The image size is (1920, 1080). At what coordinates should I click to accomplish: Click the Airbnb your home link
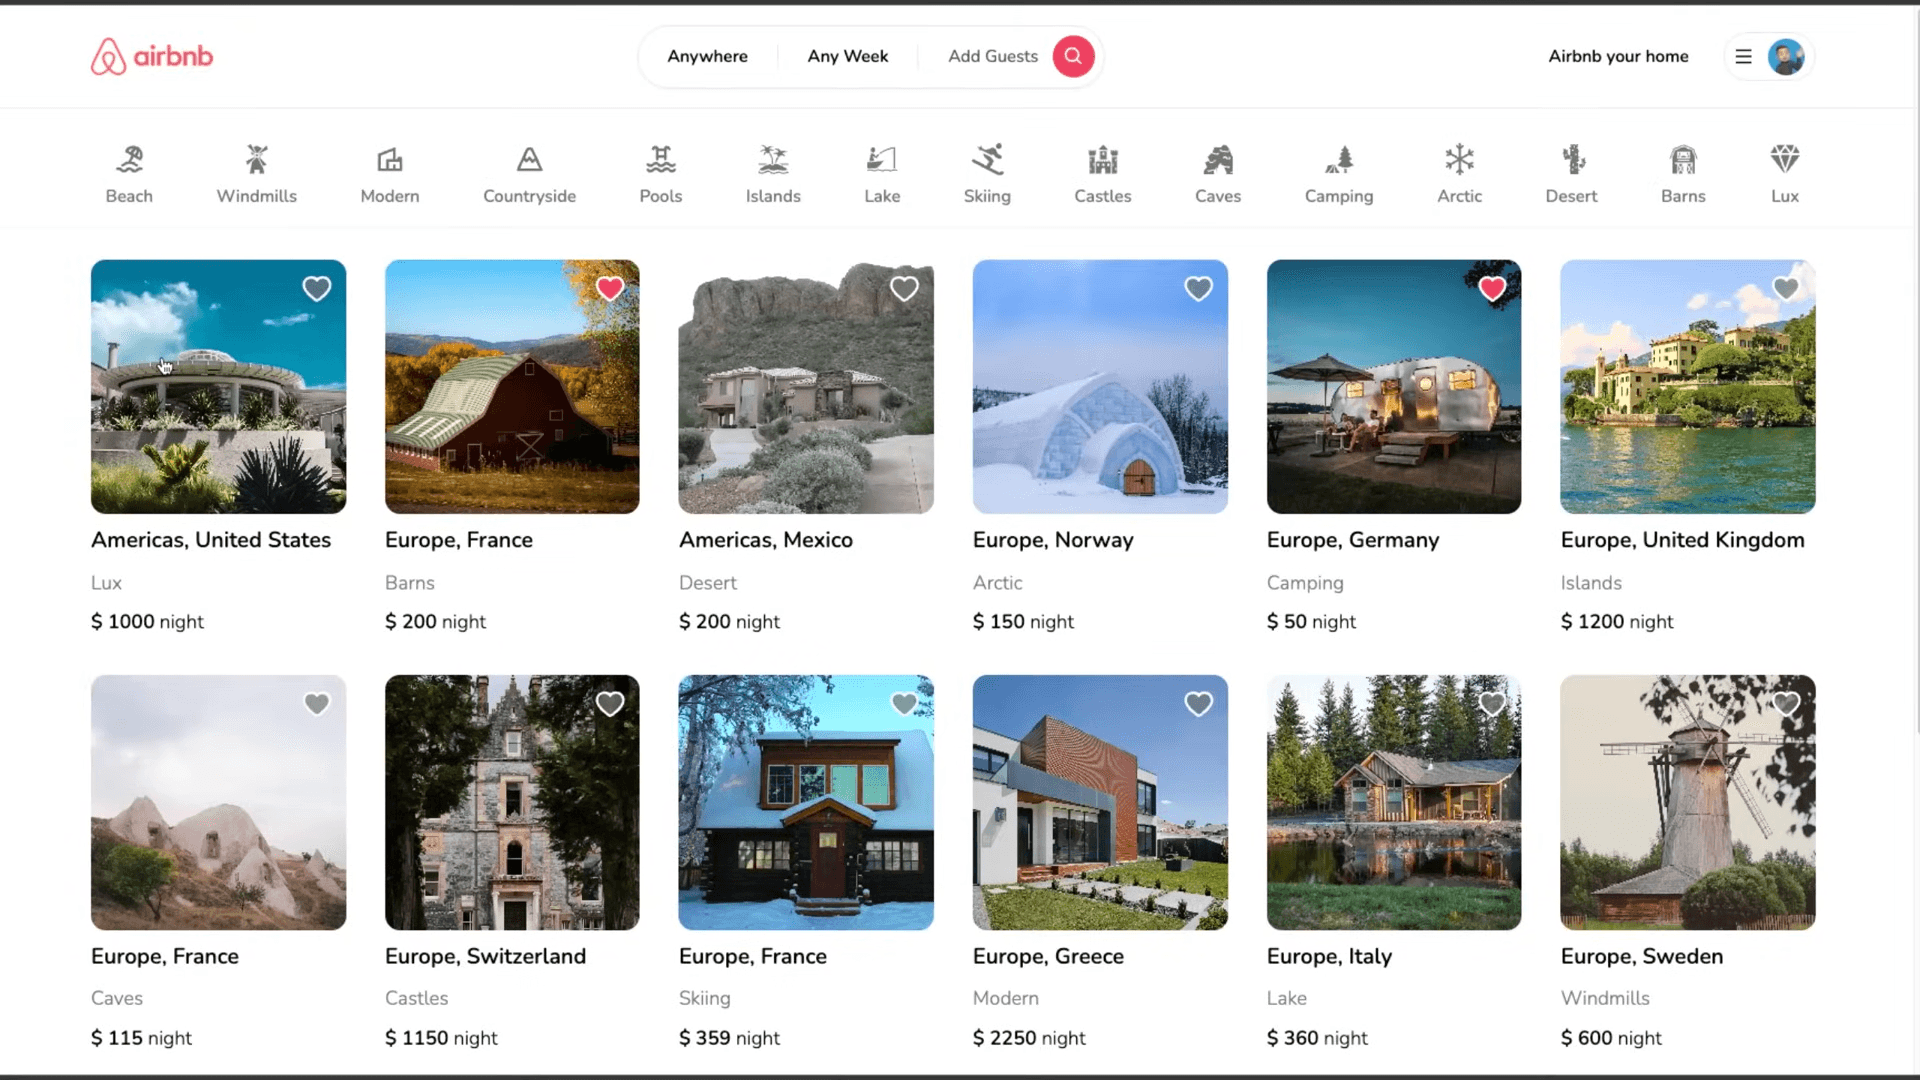pyautogui.click(x=1618, y=57)
